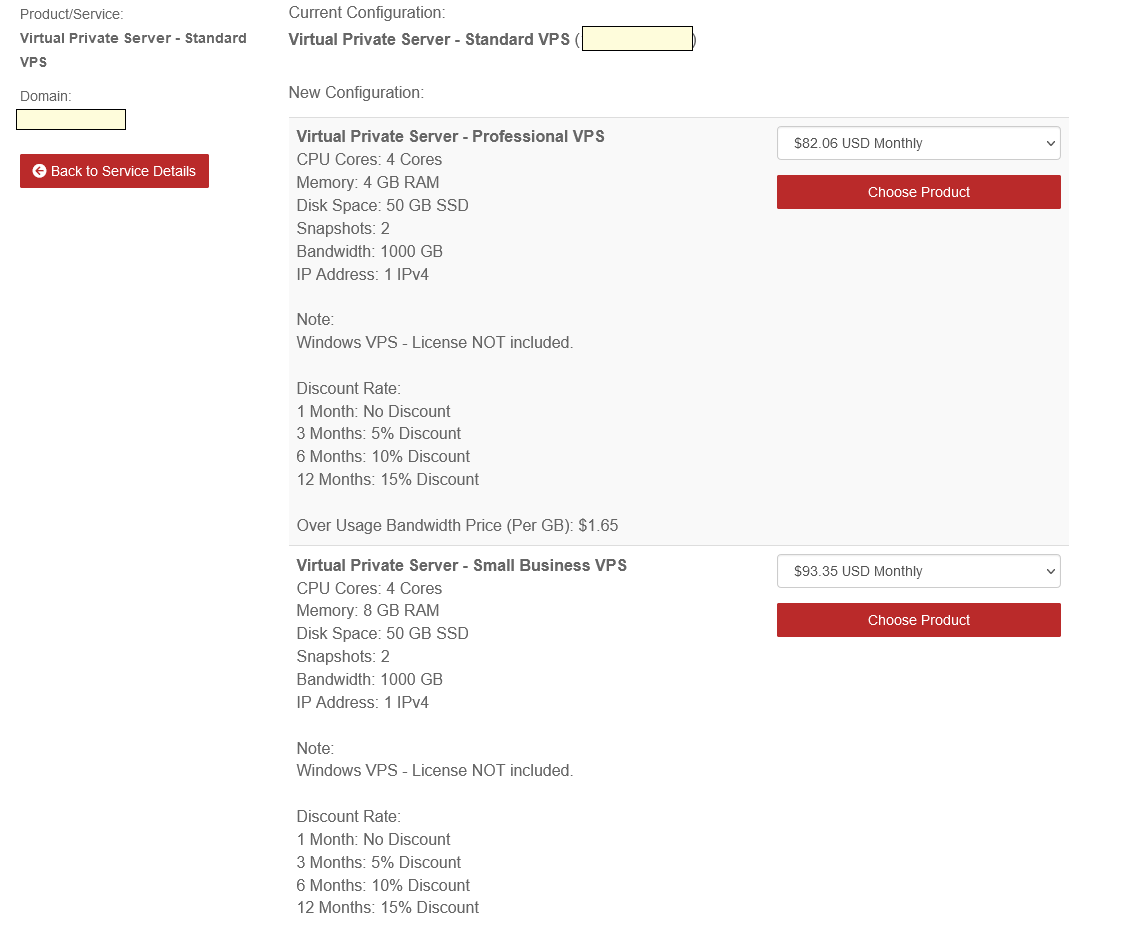Click Over Usage Bandwidth Price text
The width and height of the screenshot is (1134, 932).
click(457, 526)
